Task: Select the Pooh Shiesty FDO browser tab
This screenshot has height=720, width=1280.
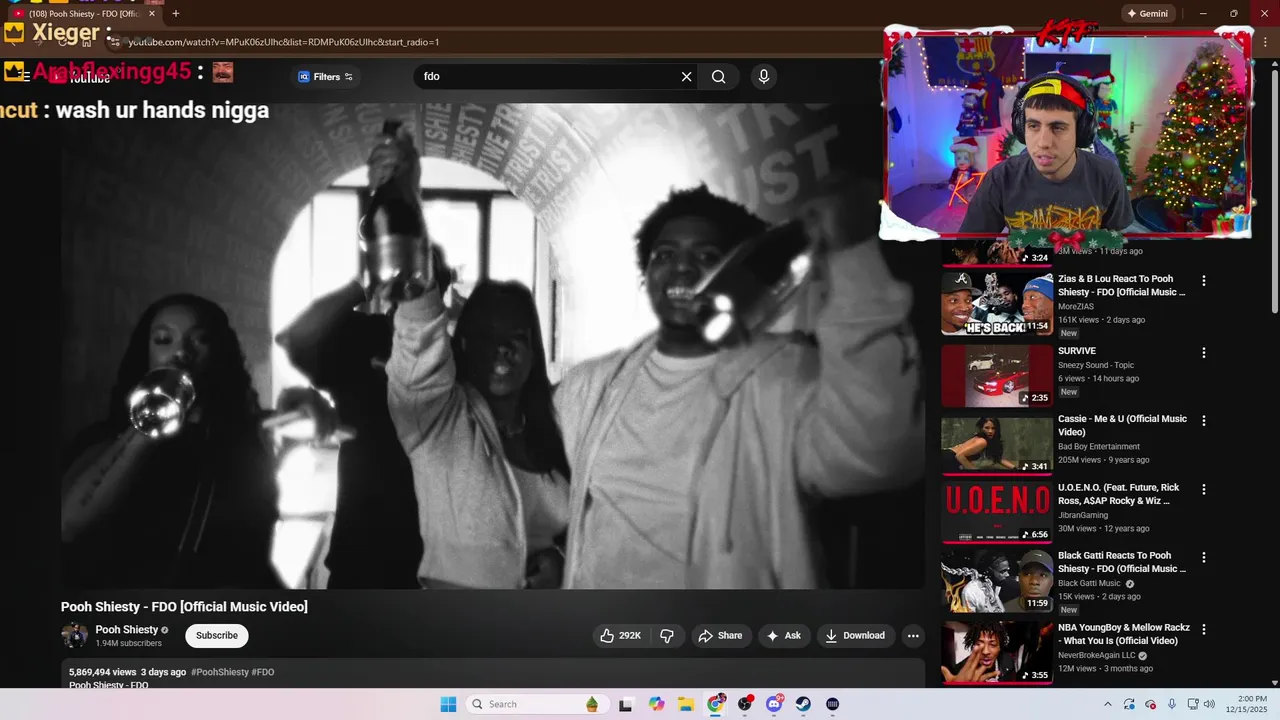Action: (85, 13)
